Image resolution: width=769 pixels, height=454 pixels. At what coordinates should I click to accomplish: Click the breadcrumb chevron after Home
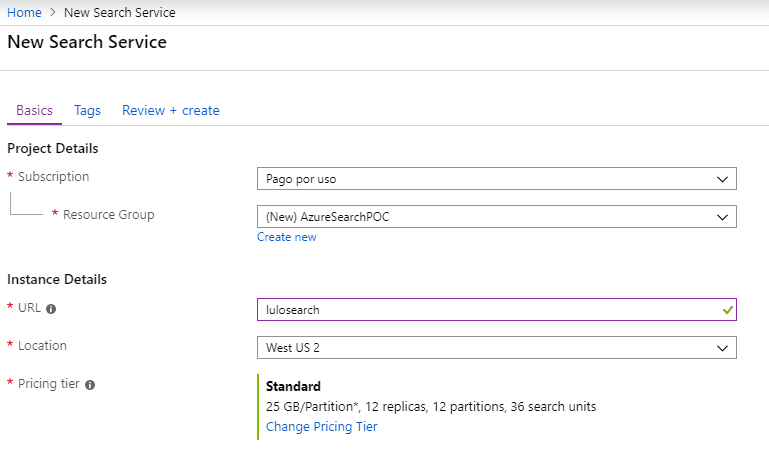[53, 12]
